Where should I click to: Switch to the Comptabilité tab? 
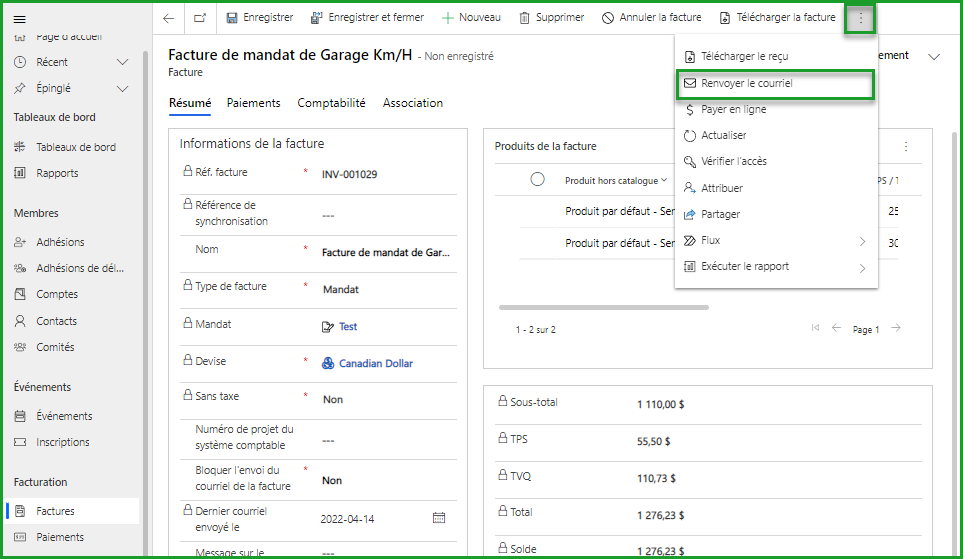tap(331, 103)
